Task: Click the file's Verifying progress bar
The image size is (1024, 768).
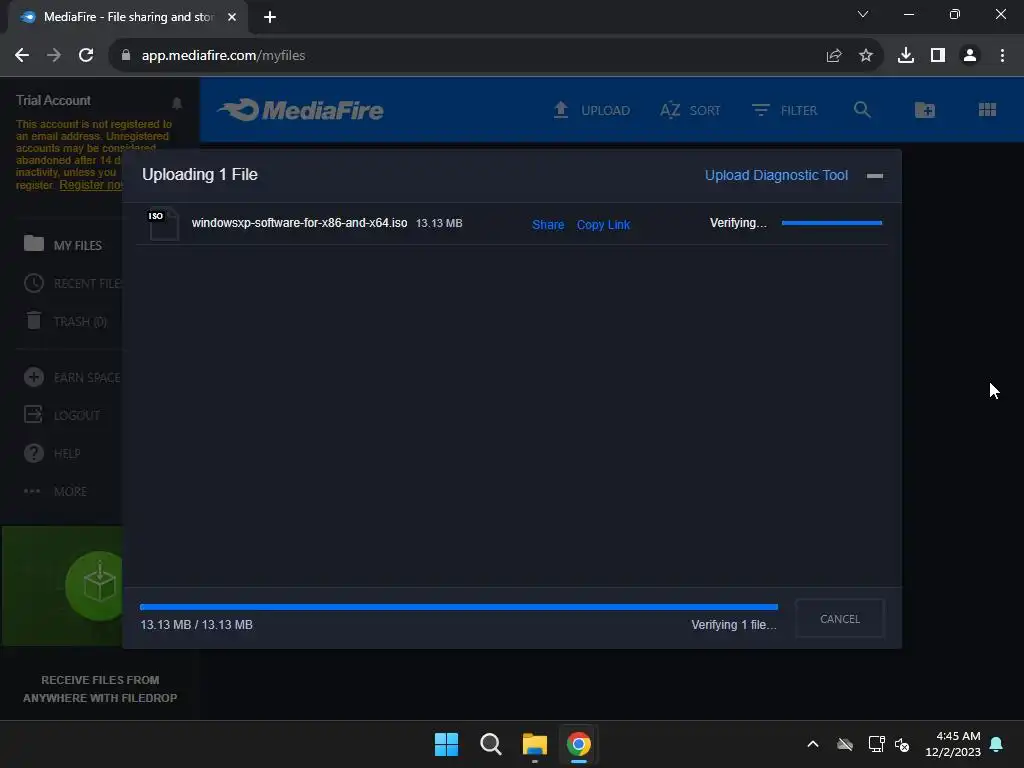Action: coord(831,223)
